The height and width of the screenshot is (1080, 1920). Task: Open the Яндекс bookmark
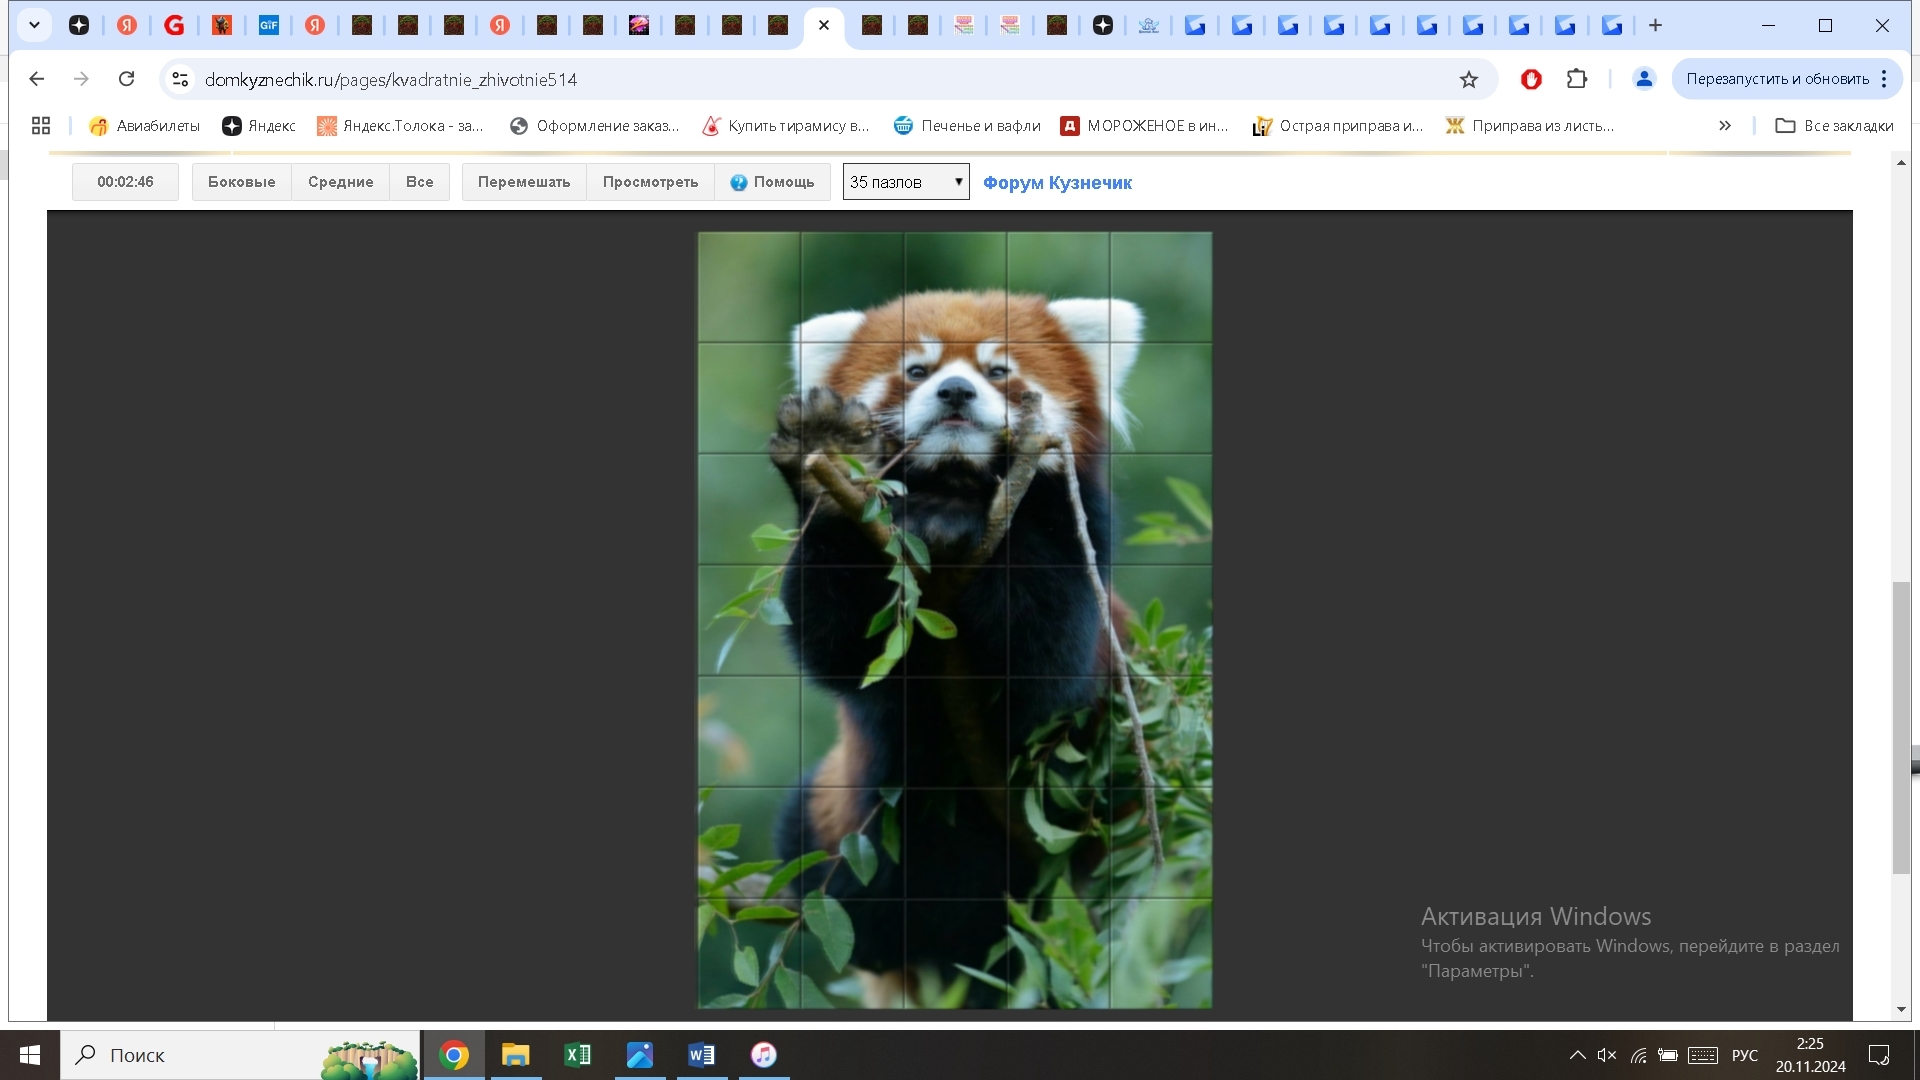[259, 126]
